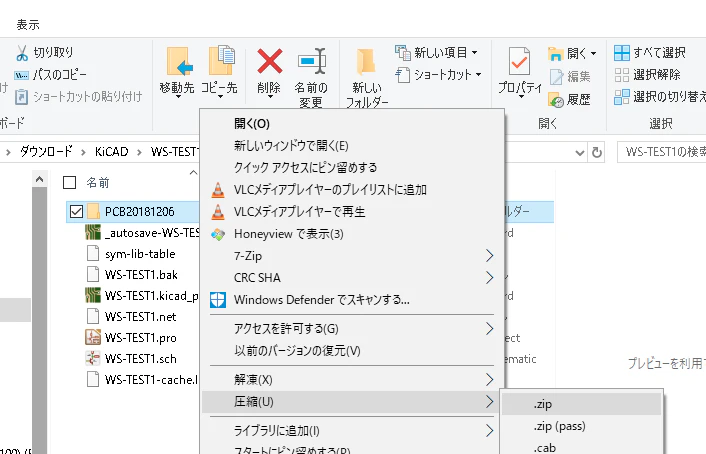Image resolution: width=706 pixels, height=454 pixels.
Task: Sort by the 名前 column header
Action: click(x=98, y=183)
